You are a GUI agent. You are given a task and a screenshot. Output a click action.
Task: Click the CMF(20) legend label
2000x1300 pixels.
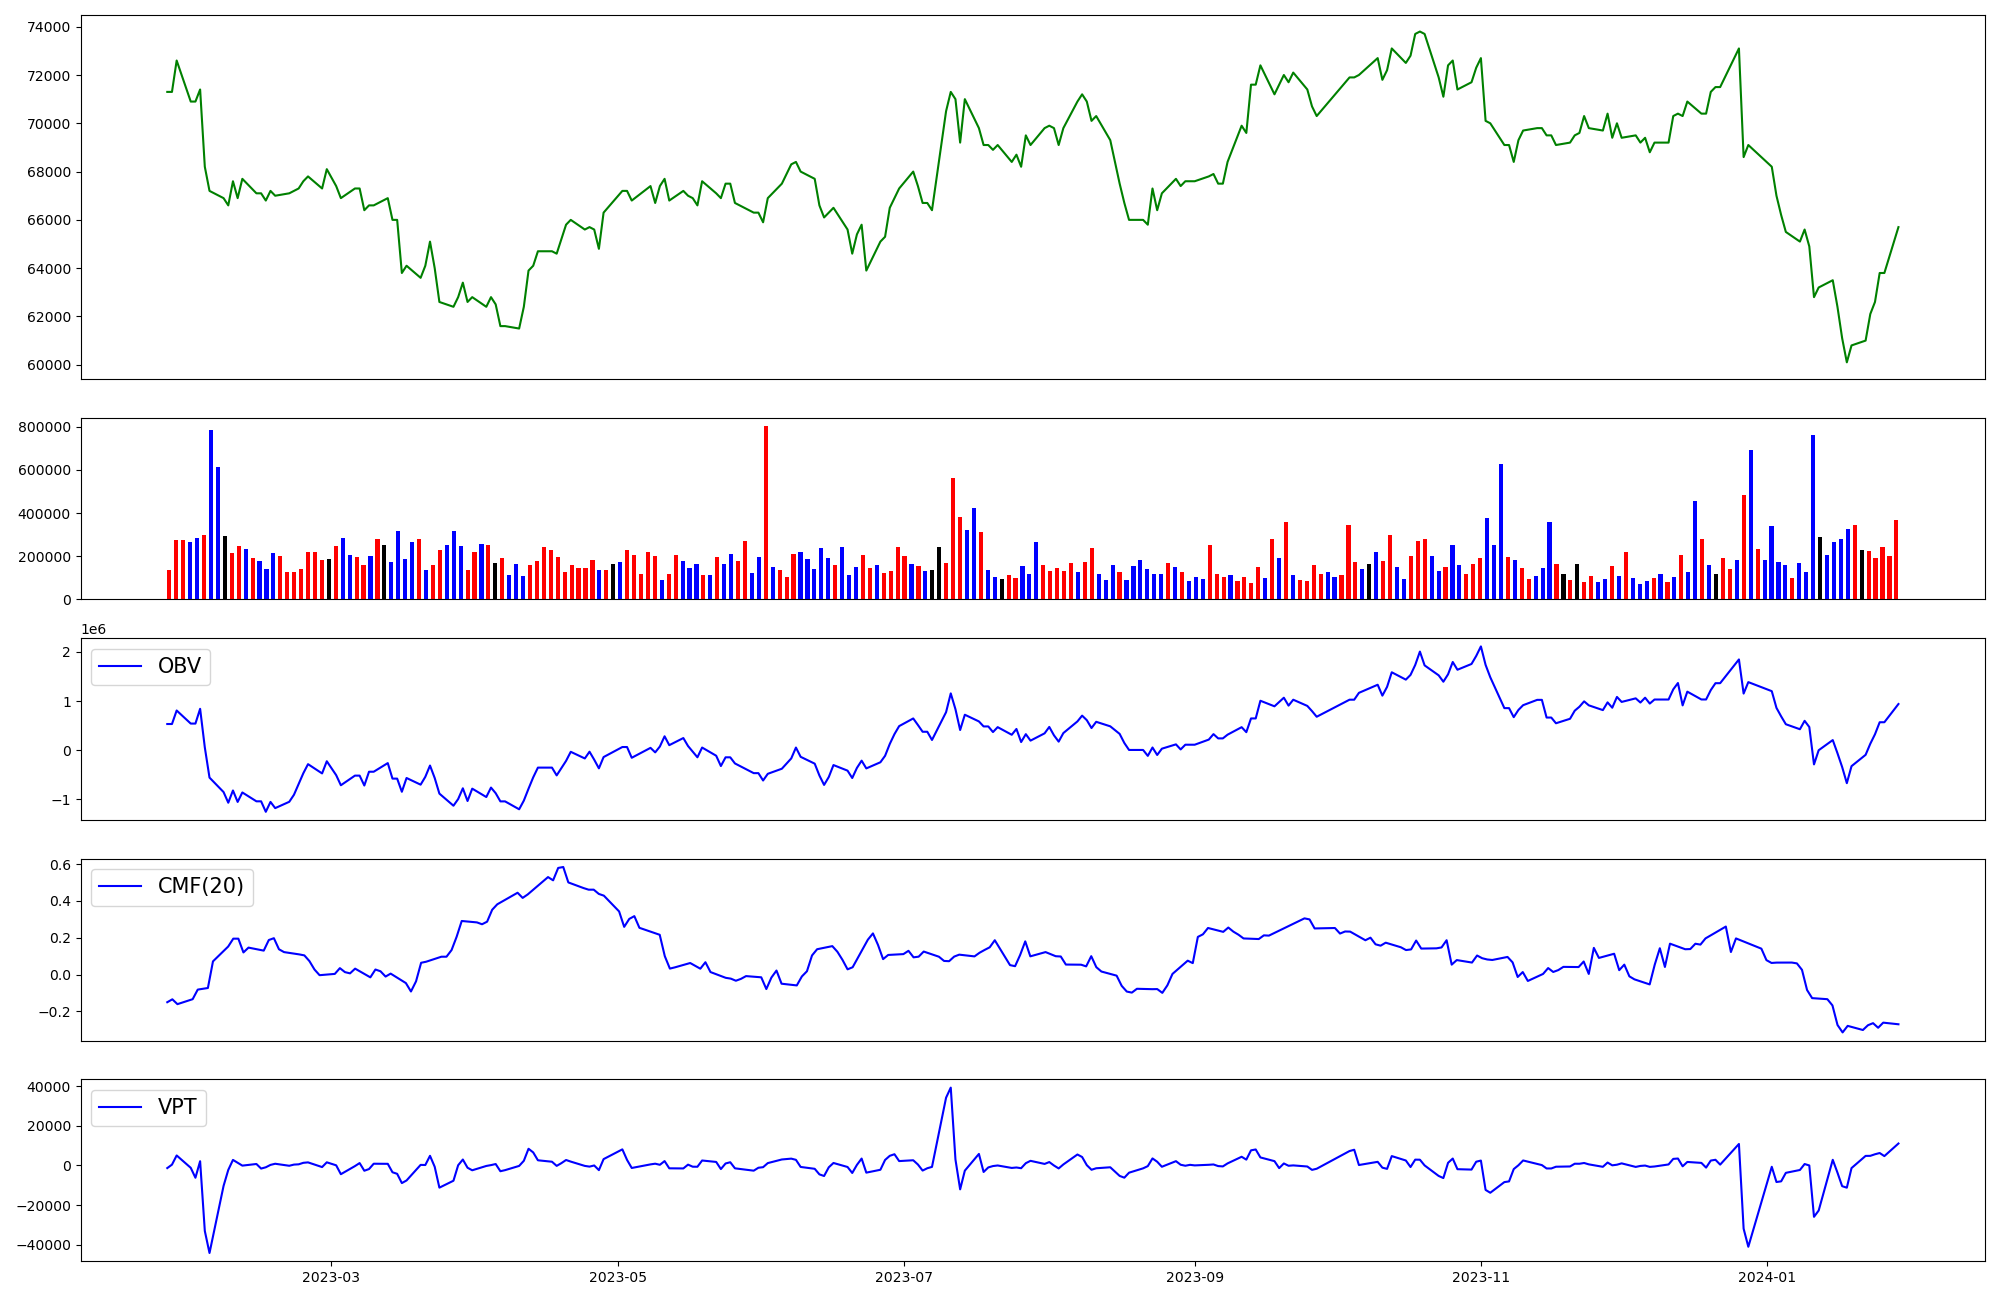click(x=200, y=887)
